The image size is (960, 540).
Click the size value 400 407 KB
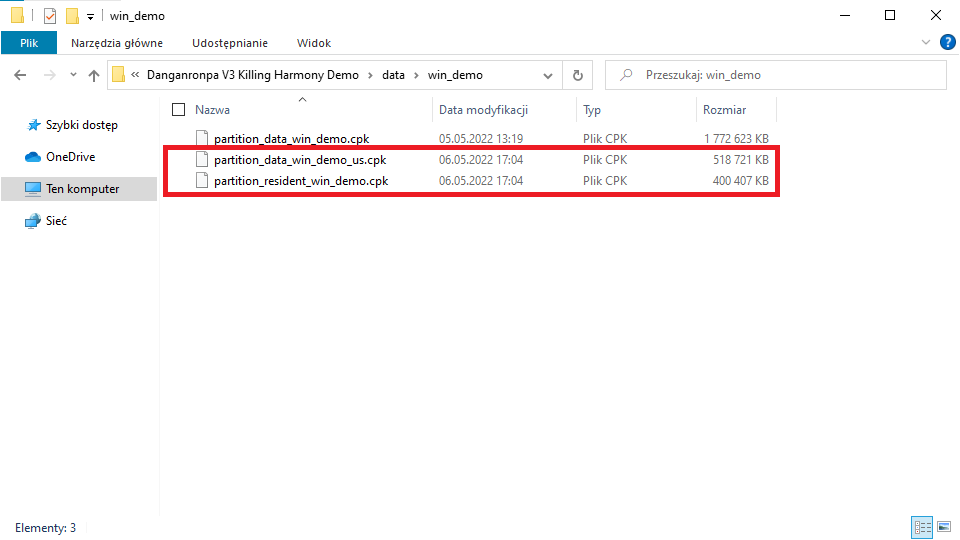(x=740, y=181)
